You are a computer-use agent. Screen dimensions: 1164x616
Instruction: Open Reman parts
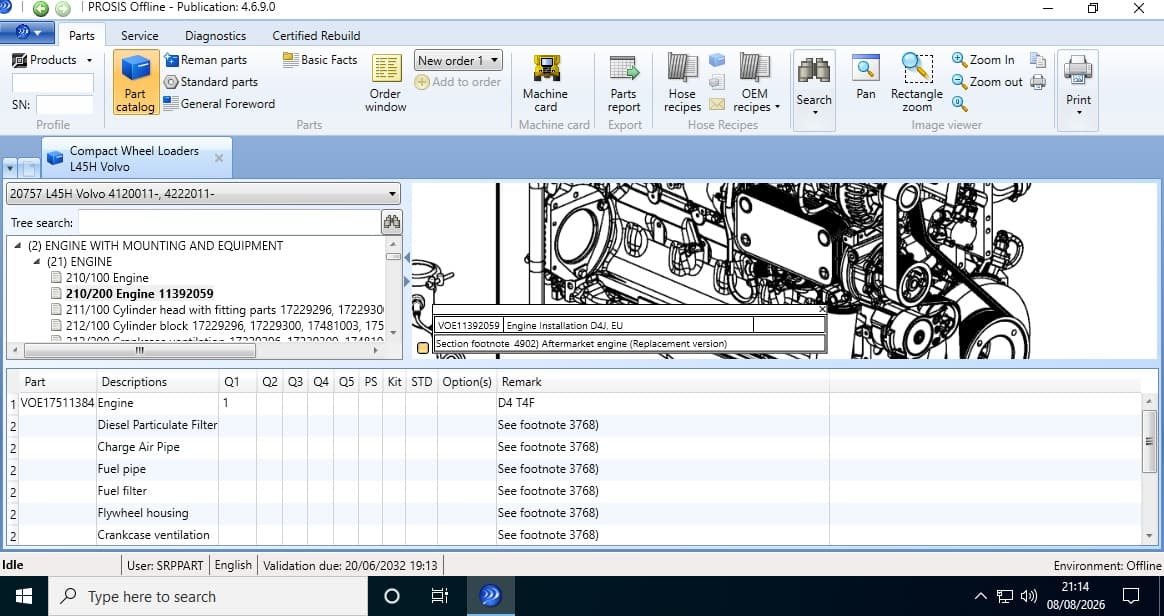point(206,60)
